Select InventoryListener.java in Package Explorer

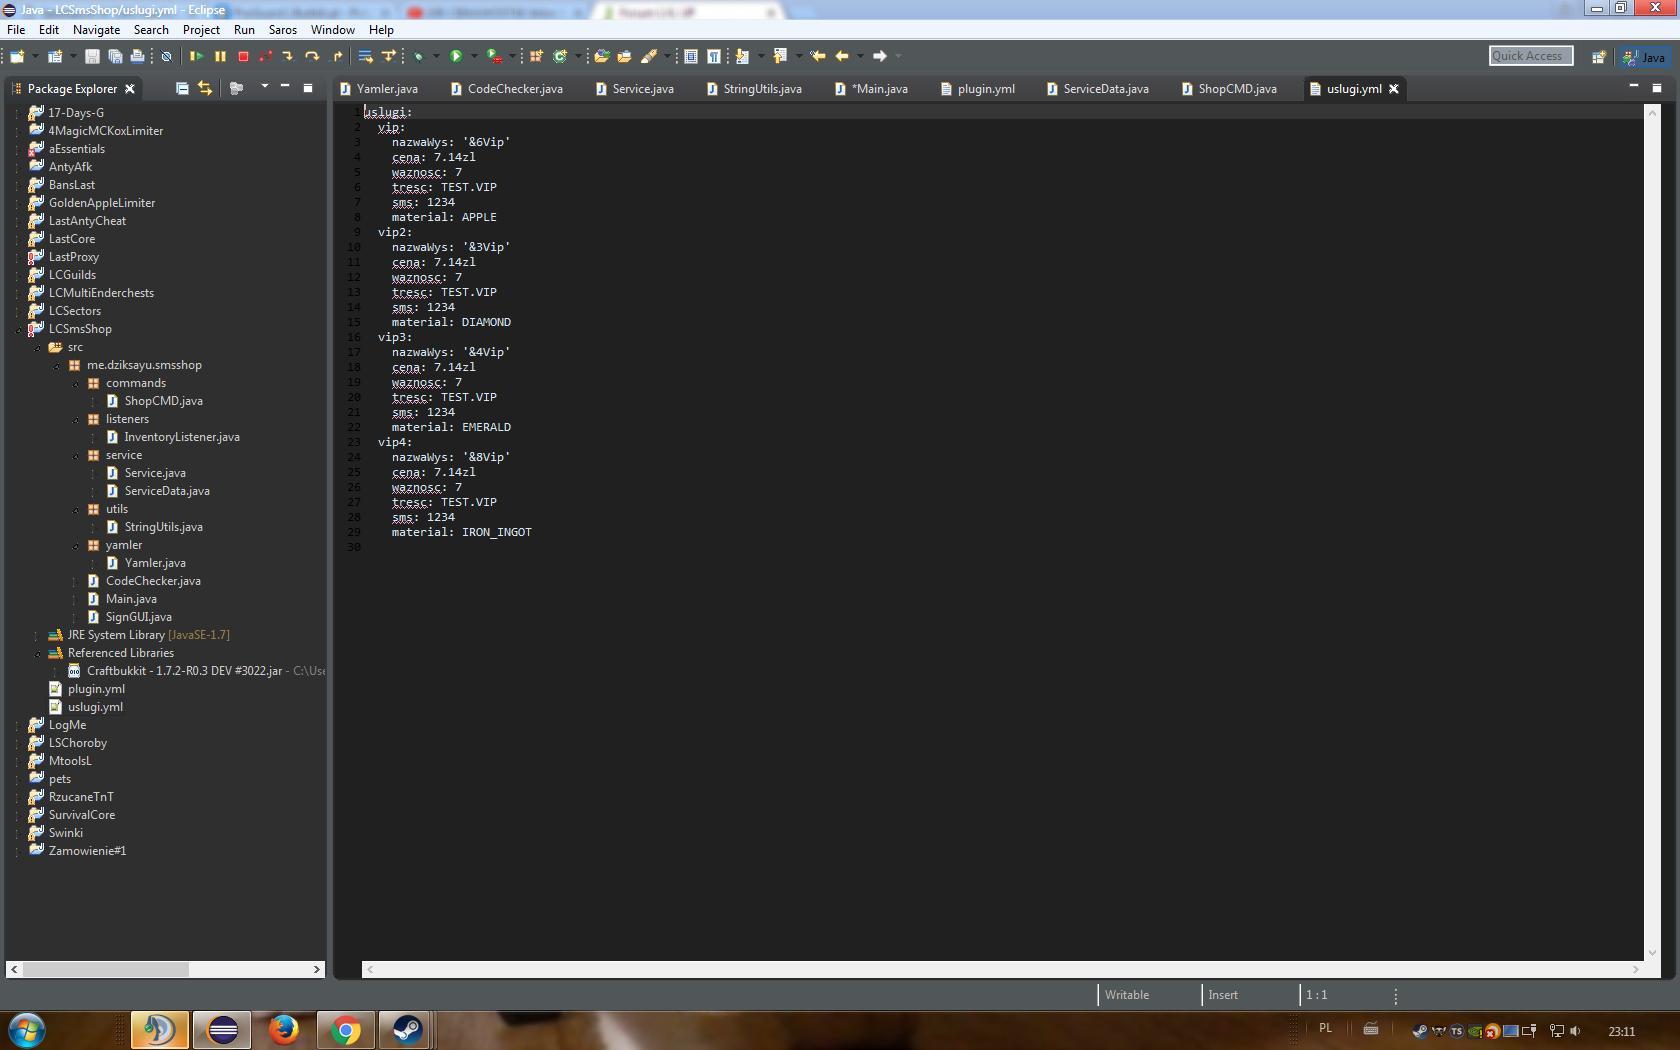[x=181, y=437]
